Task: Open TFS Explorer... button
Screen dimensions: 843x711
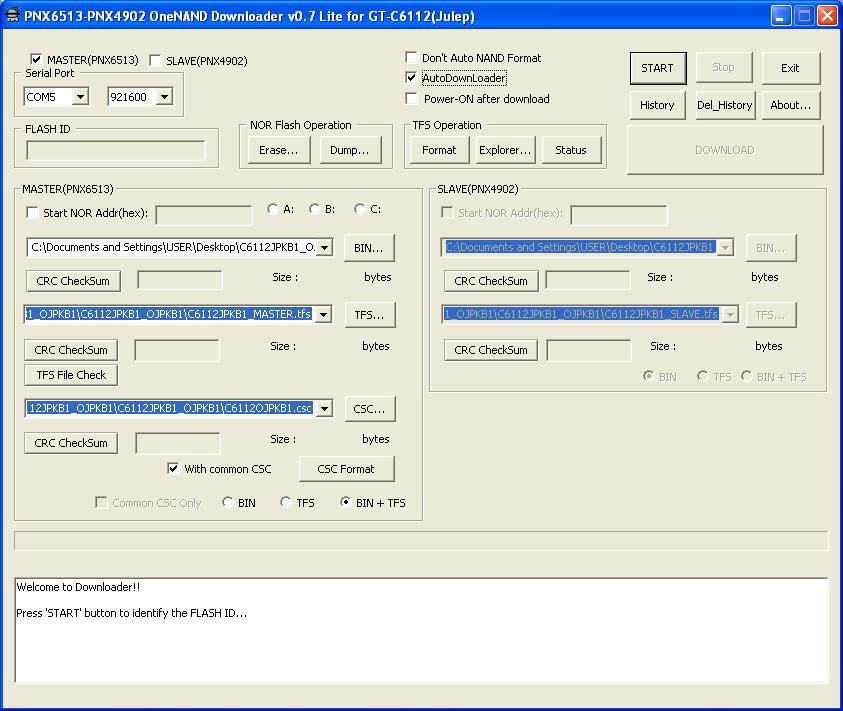Action: pos(505,150)
